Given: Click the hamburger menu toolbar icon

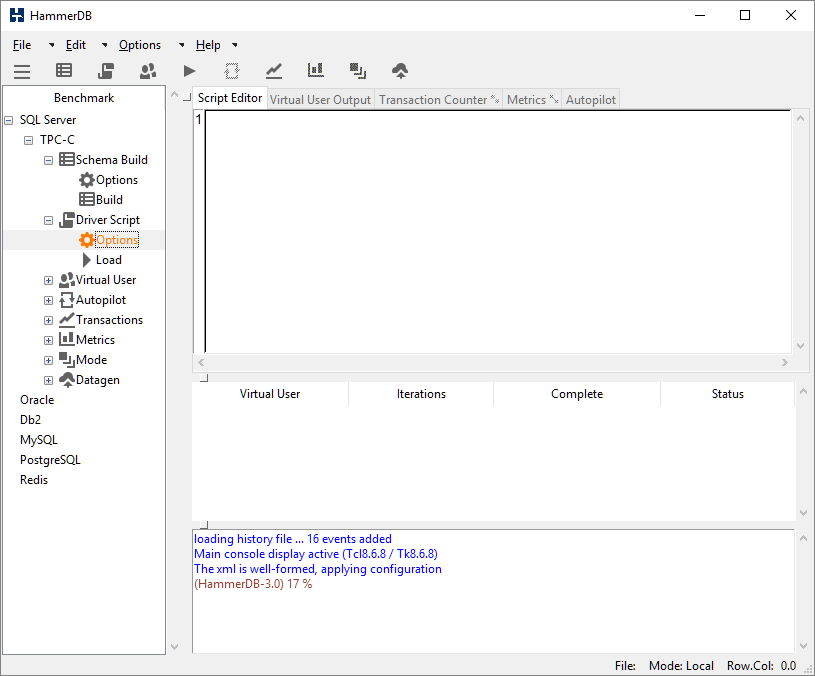Looking at the screenshot, I should click(22, 71).
